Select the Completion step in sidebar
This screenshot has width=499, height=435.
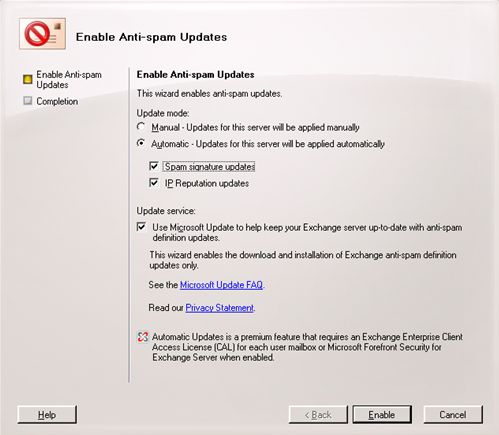click(x=57, y=101)
